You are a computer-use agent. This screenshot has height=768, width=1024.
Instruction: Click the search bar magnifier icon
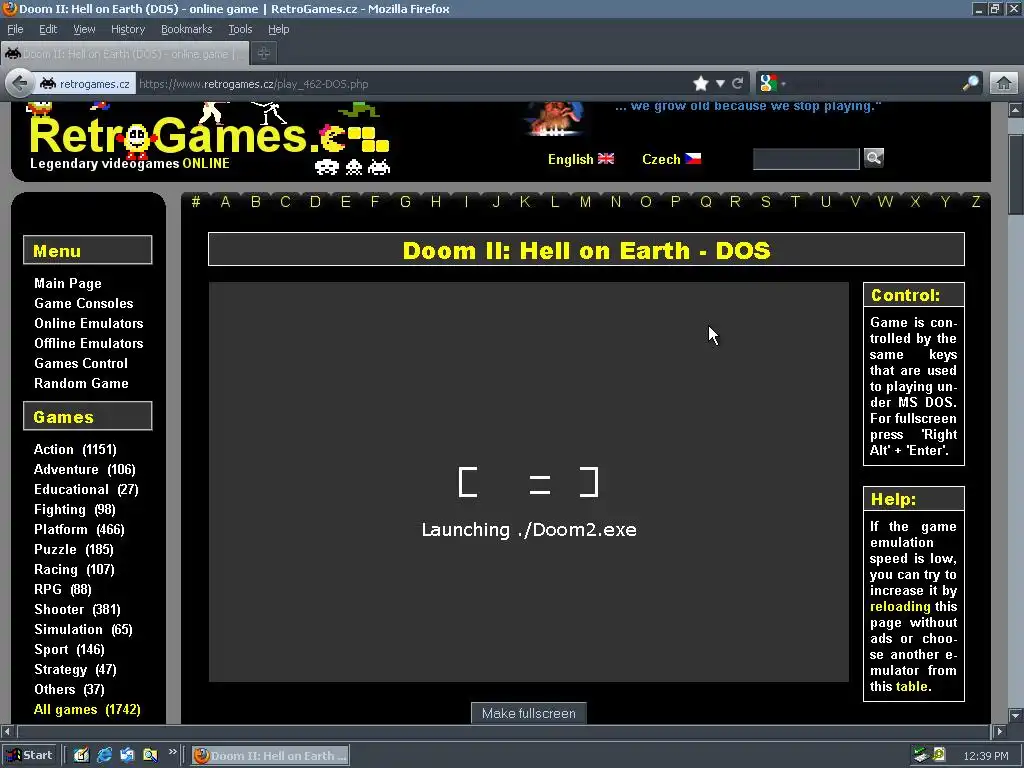tap(970, 84)
